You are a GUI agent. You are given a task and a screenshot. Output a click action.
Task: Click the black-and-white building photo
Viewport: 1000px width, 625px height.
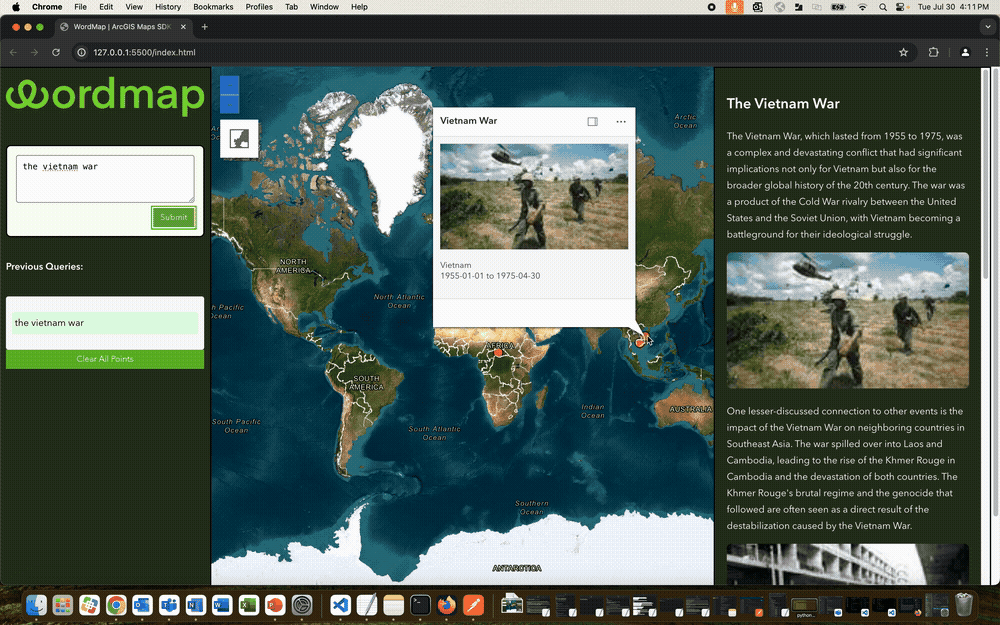tap(848, 564)
